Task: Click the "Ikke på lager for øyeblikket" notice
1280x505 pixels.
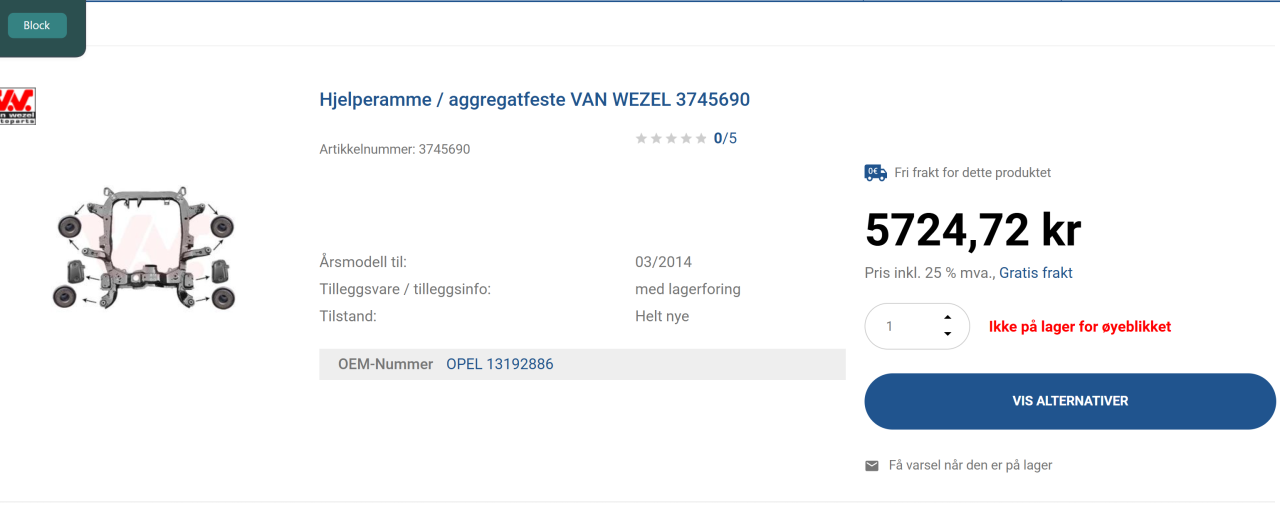Action: (x=1079, y=327)
